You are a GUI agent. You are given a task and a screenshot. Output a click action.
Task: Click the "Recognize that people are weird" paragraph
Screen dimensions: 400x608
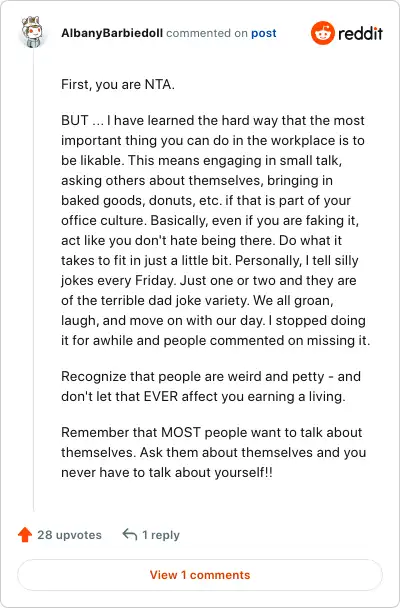pyautogui.click(x=211, y=386)
